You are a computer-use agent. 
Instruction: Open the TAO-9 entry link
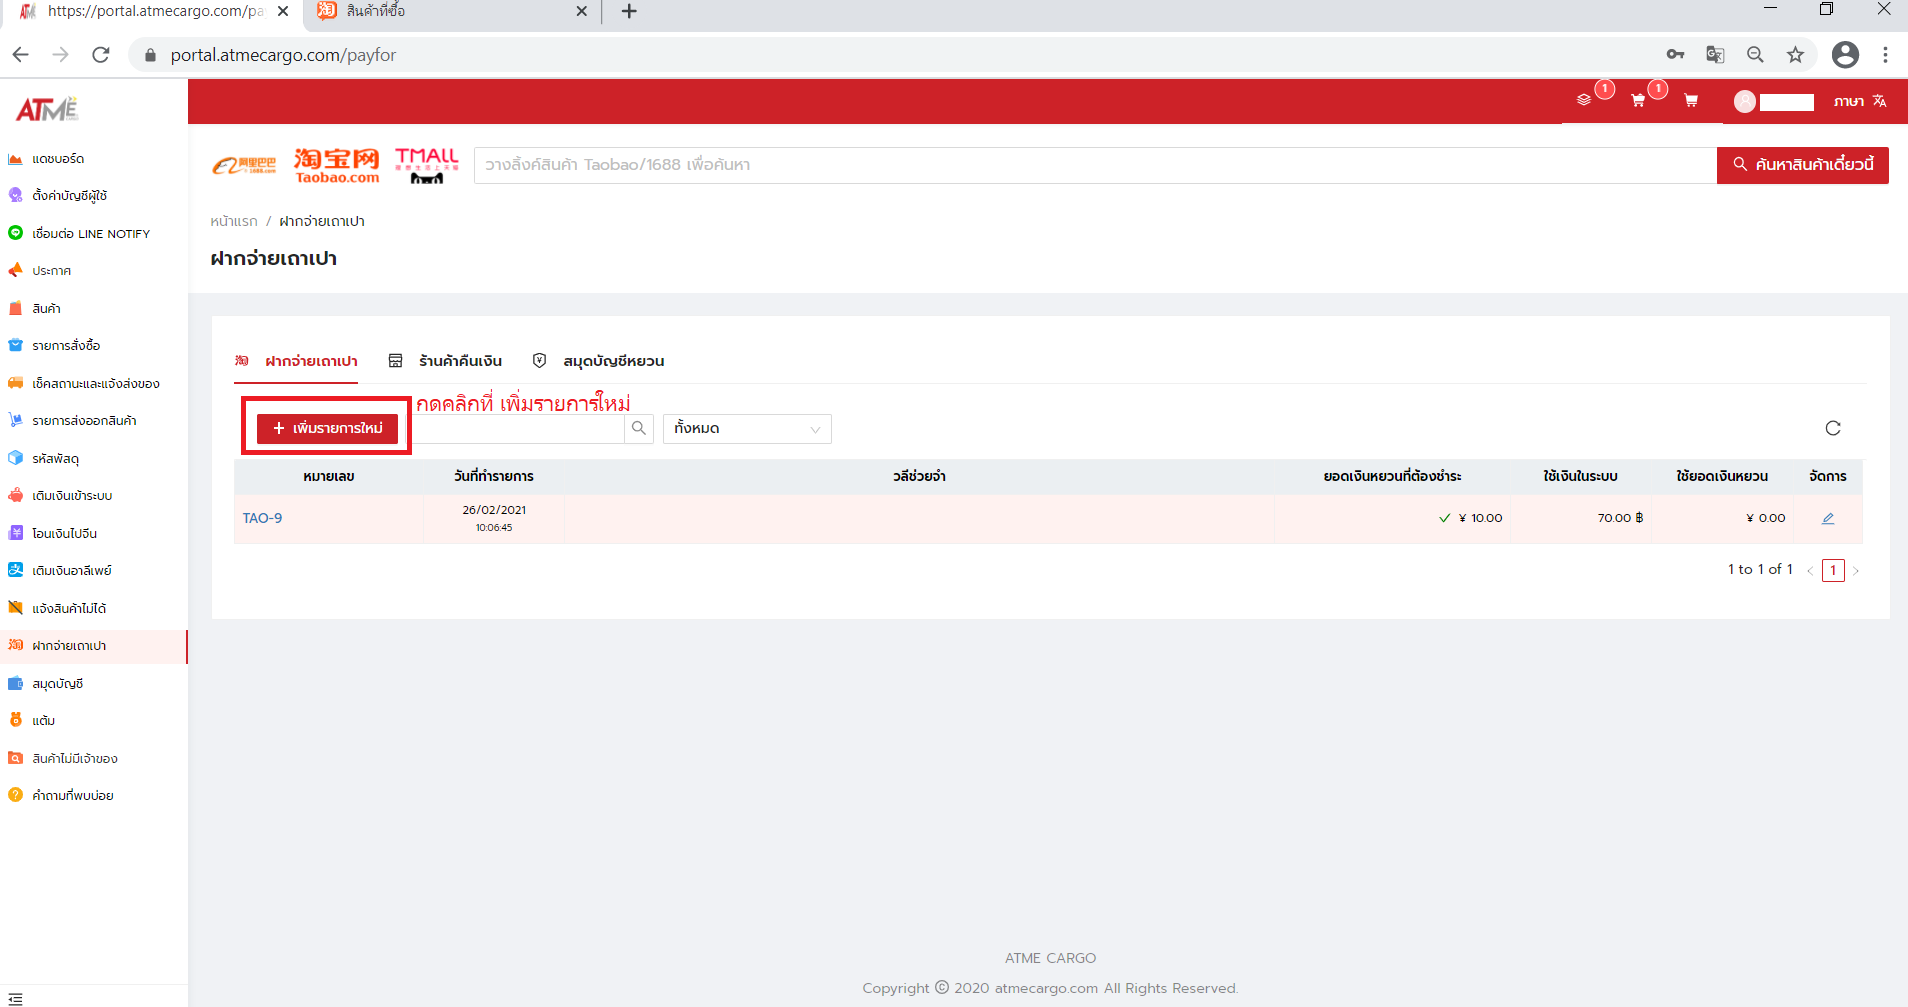(262, 518)
